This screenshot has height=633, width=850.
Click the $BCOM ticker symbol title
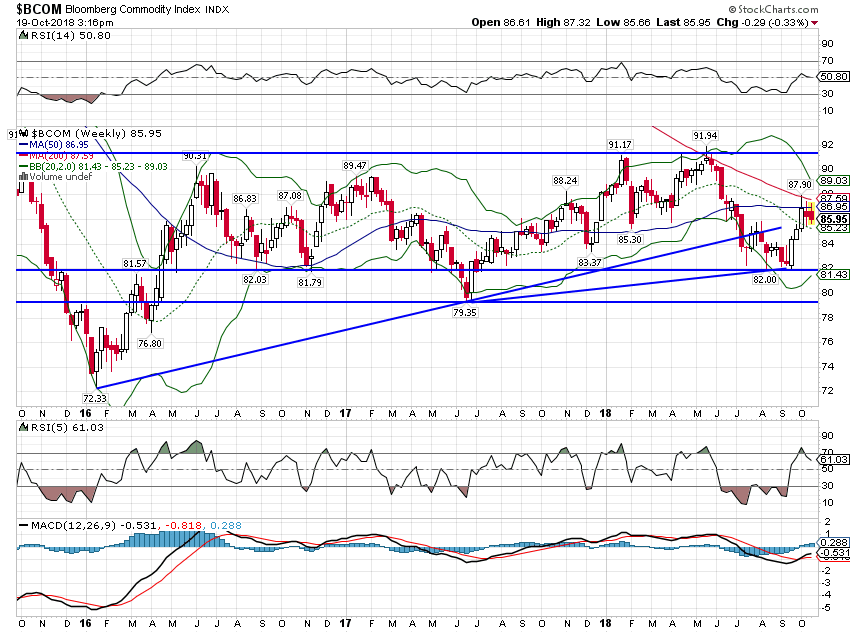click(x=38, y=9)
